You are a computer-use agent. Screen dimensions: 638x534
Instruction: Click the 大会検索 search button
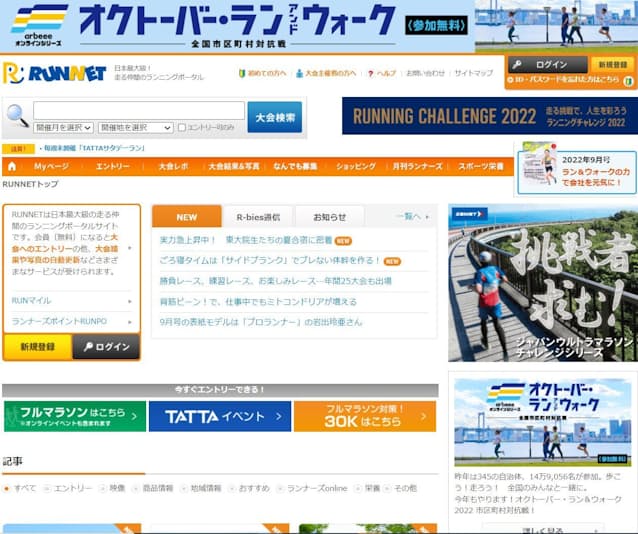click(275, 118)
